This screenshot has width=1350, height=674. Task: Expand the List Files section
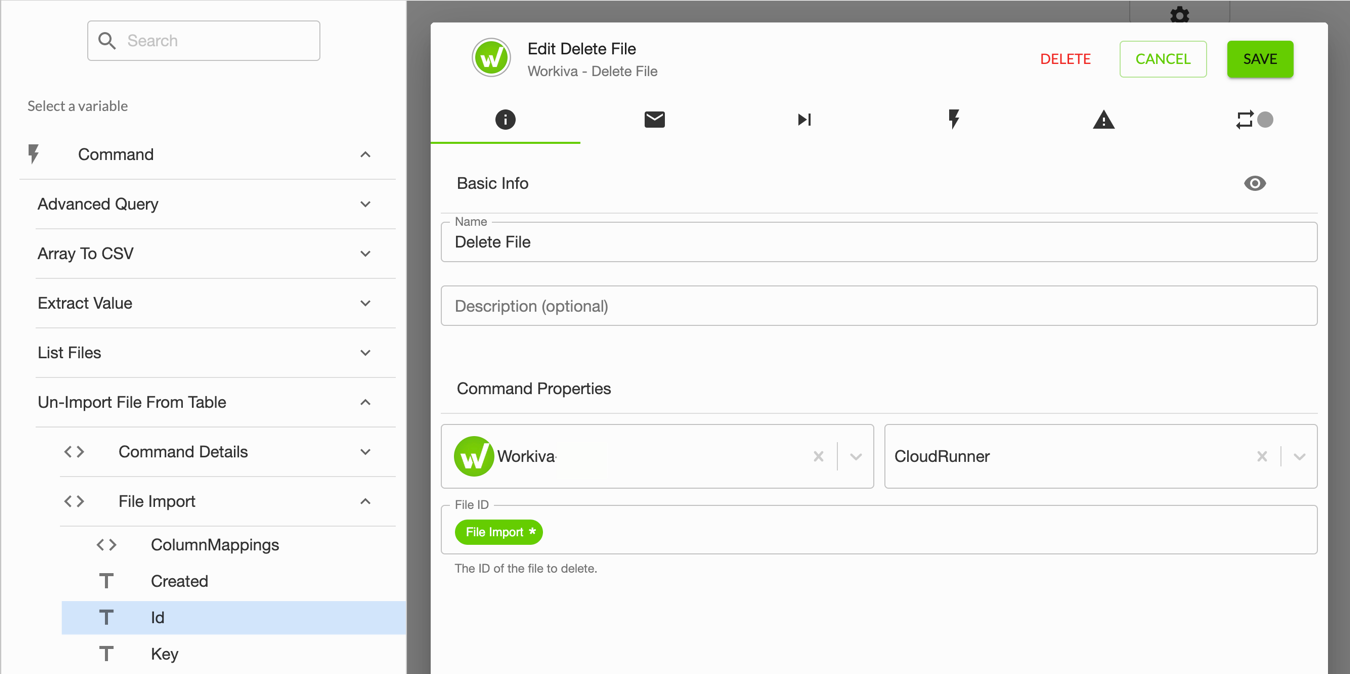(365, 353)
